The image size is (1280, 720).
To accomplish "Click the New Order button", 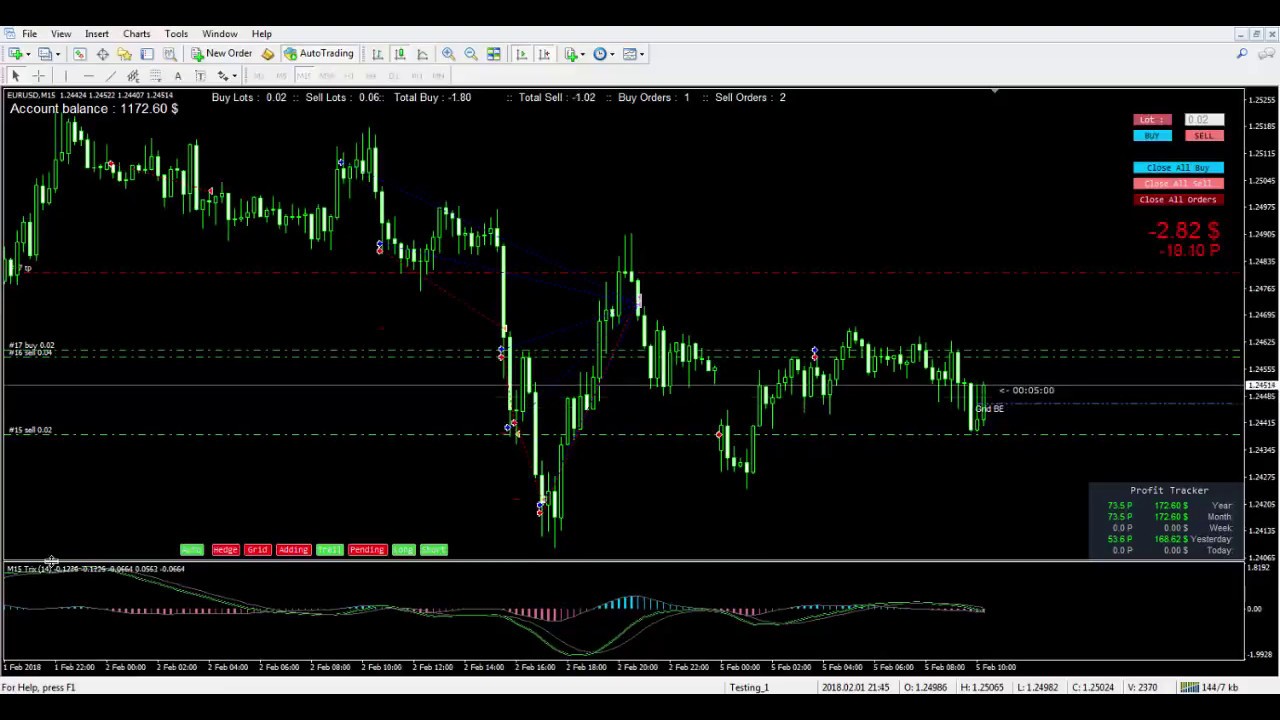I will [x=222, y=54].
